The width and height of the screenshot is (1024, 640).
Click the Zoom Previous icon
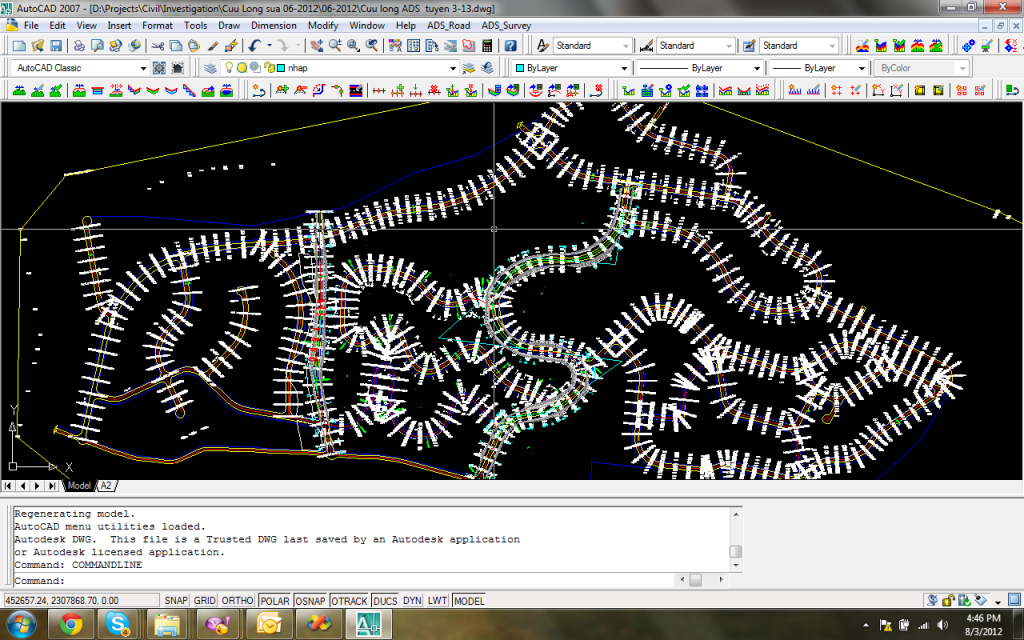point(372,46)
